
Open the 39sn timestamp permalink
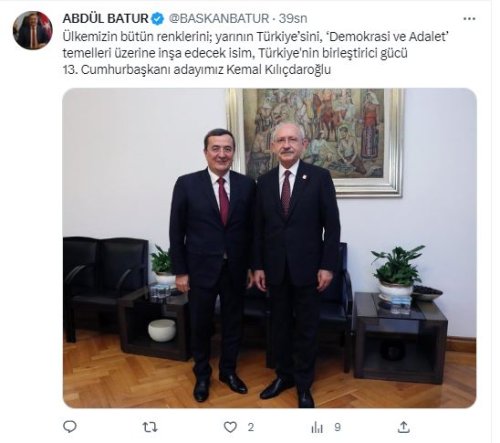pos(293,19)
